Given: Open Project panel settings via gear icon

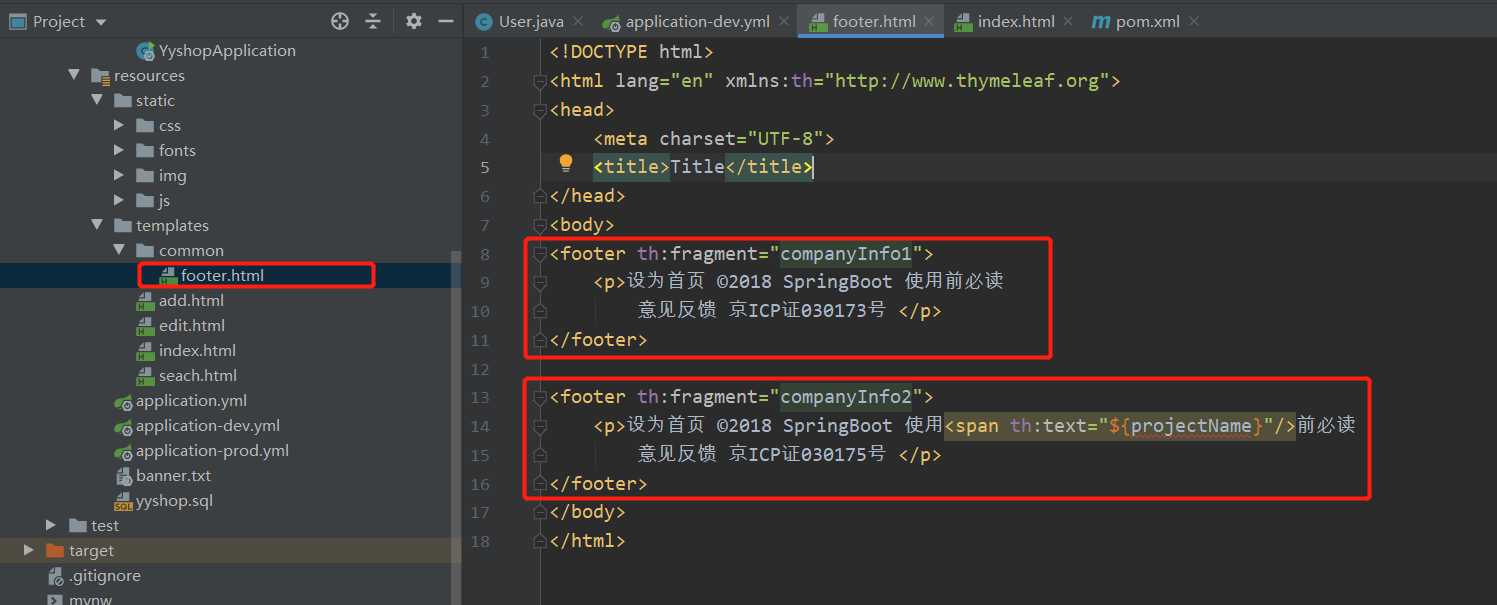Looking at the screenshot, I should point(414,20).
